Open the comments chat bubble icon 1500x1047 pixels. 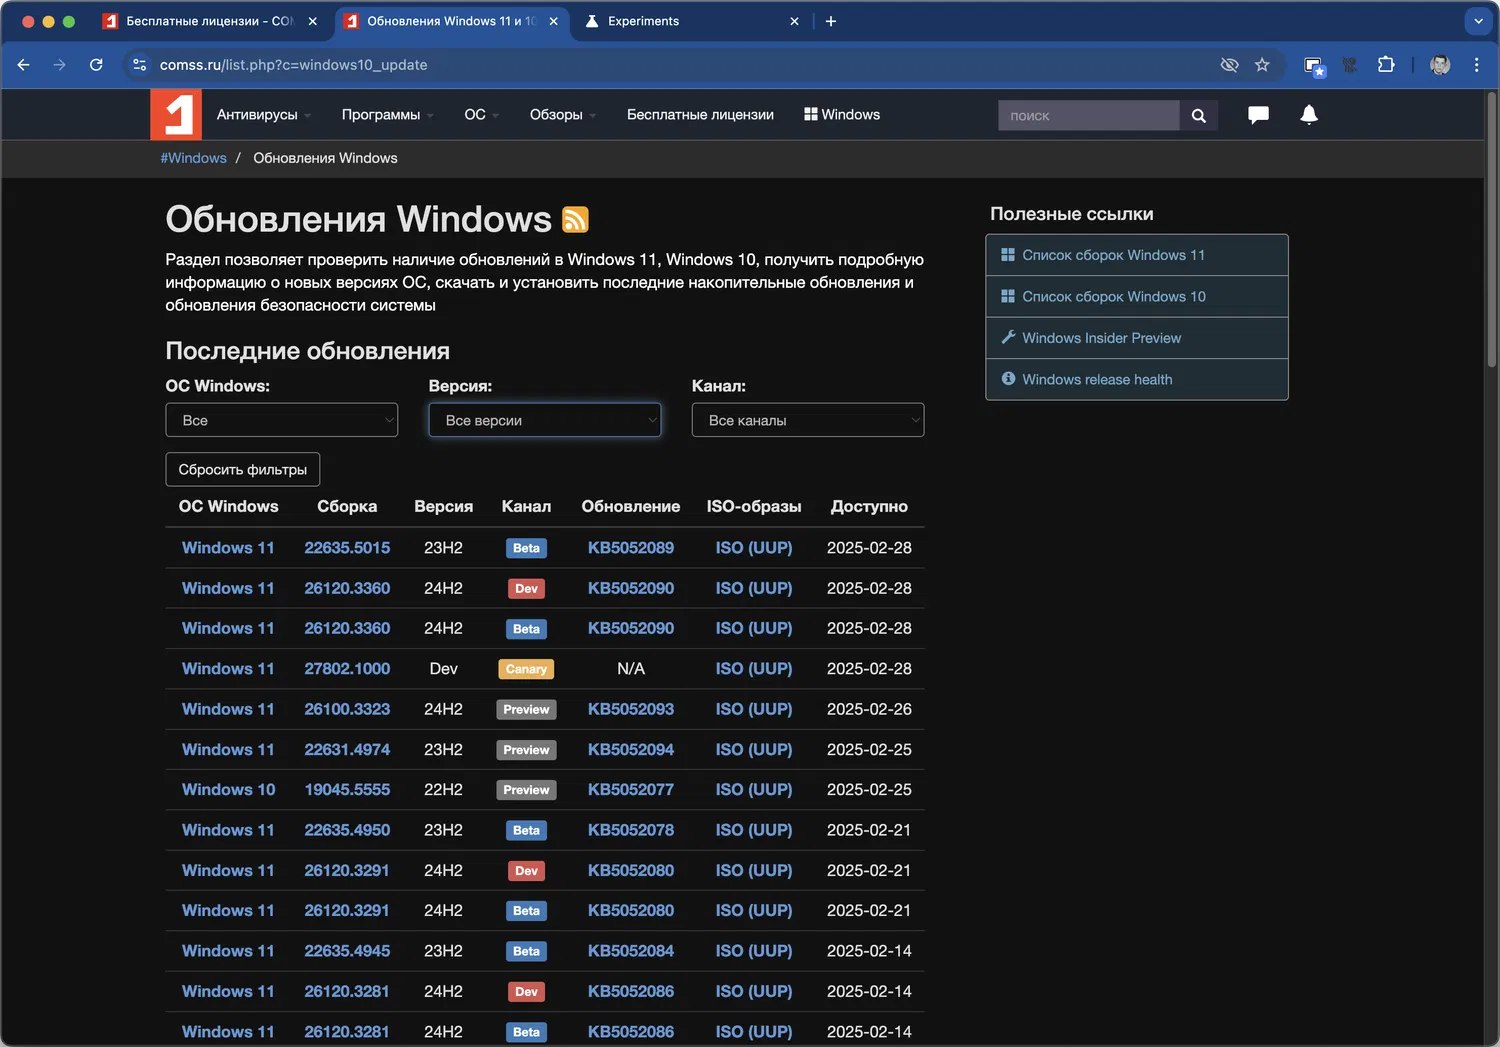pos(1258,115)
